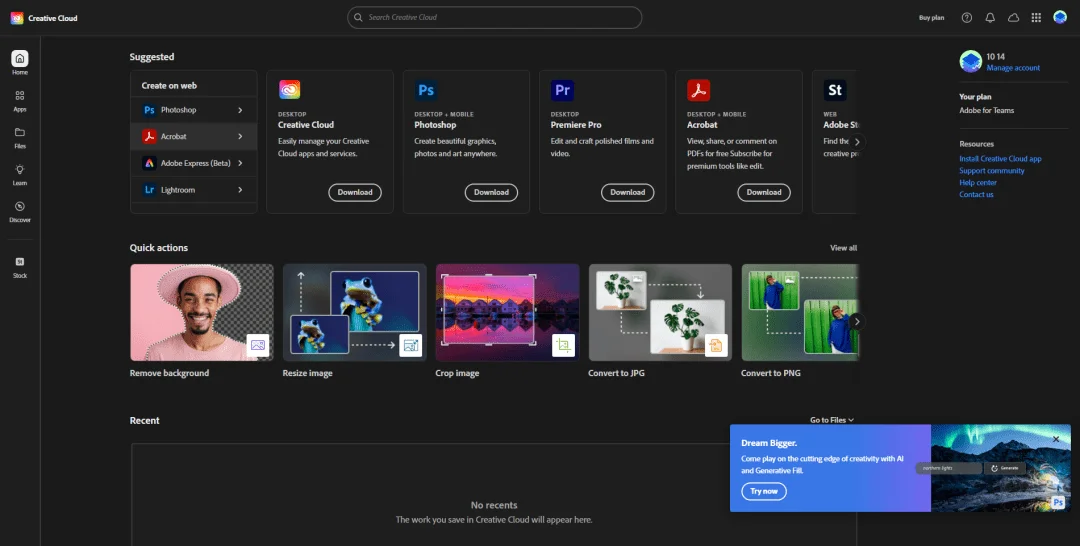
Task: Open the Resize image thumbnail
Action: [x=355, y=313]
